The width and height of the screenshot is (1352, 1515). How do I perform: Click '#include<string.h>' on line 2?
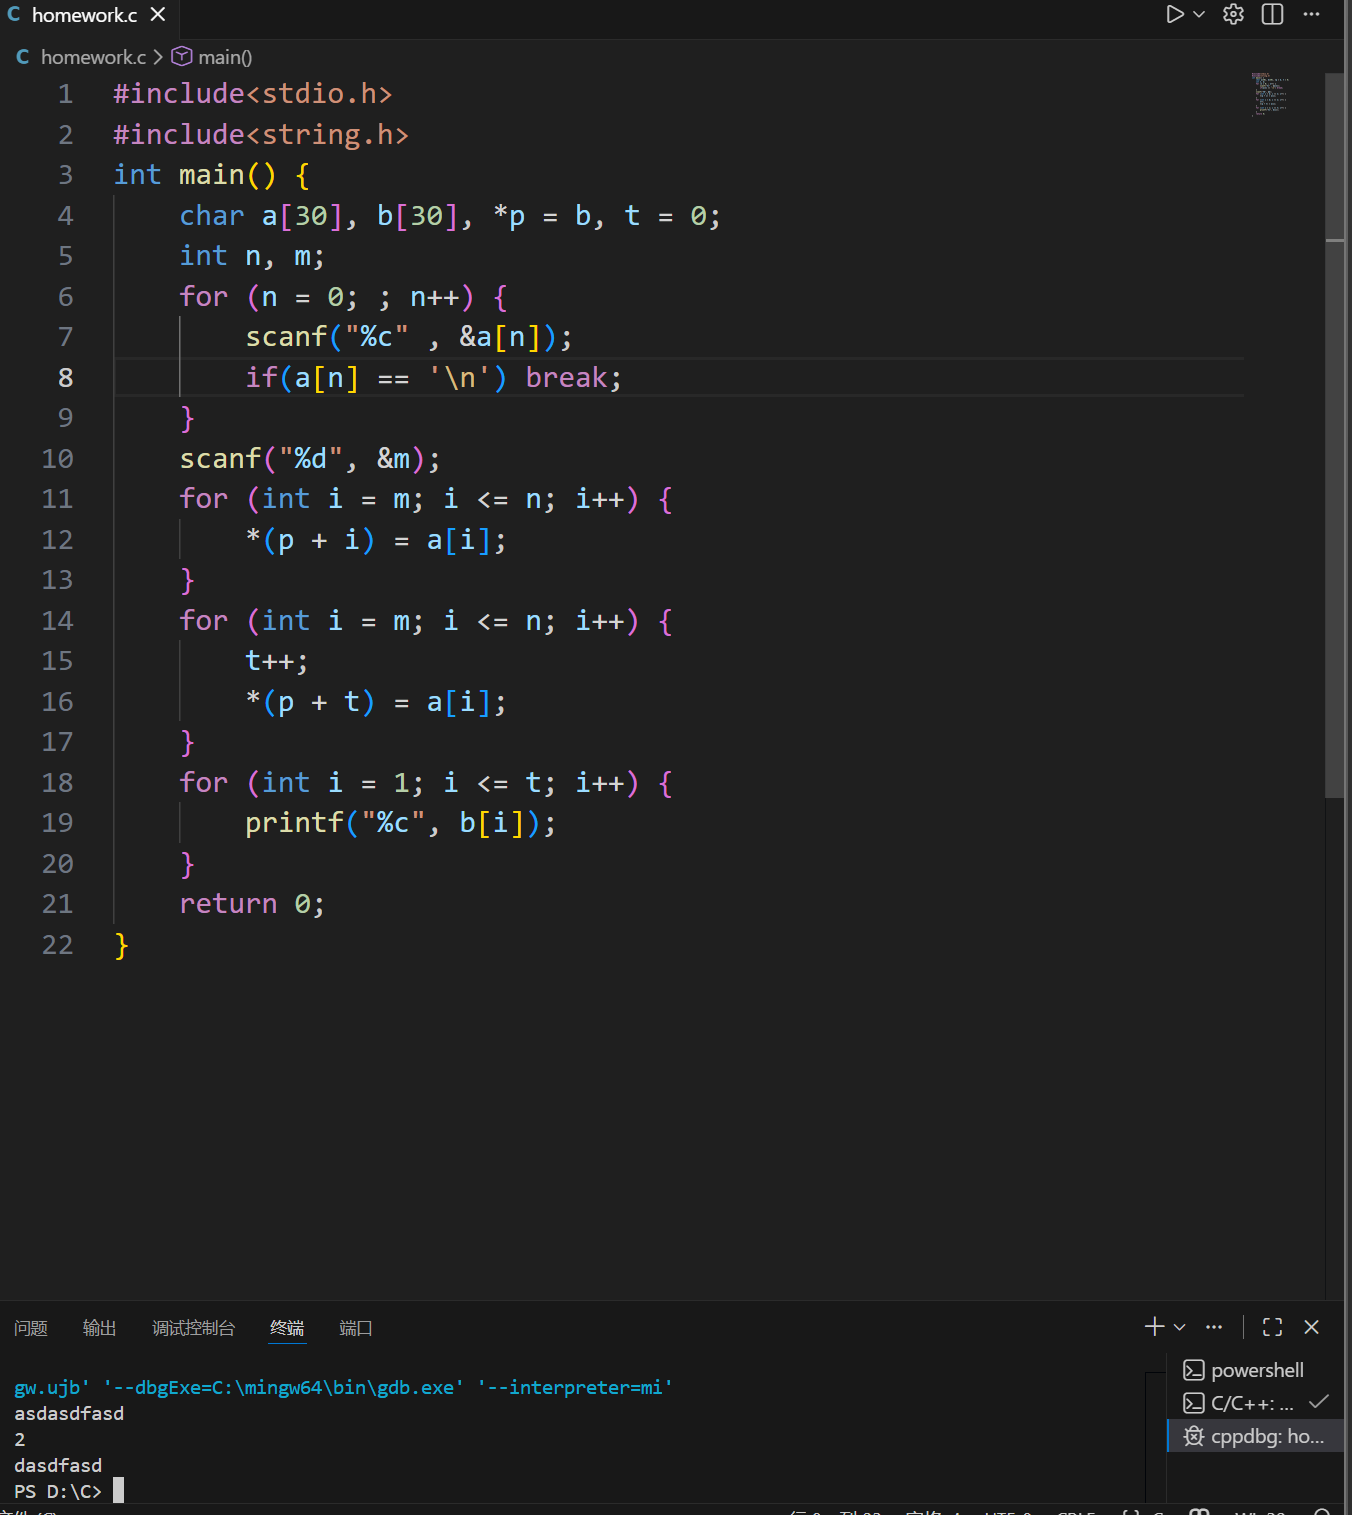(260, 135)
